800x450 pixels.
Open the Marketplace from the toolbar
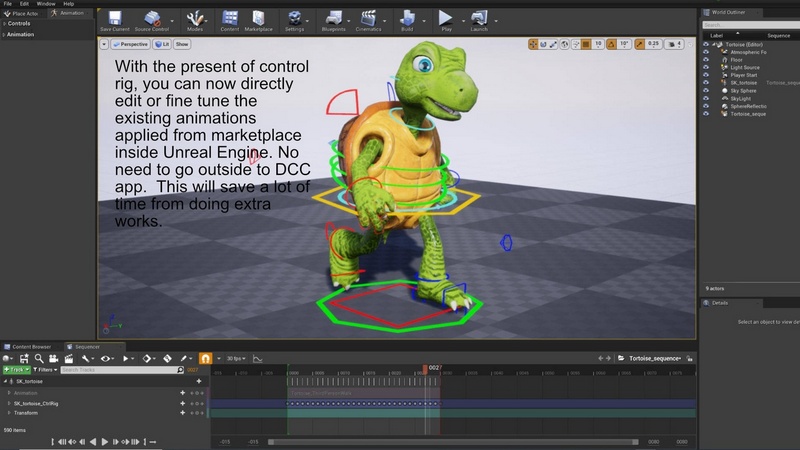click(260, 19)
